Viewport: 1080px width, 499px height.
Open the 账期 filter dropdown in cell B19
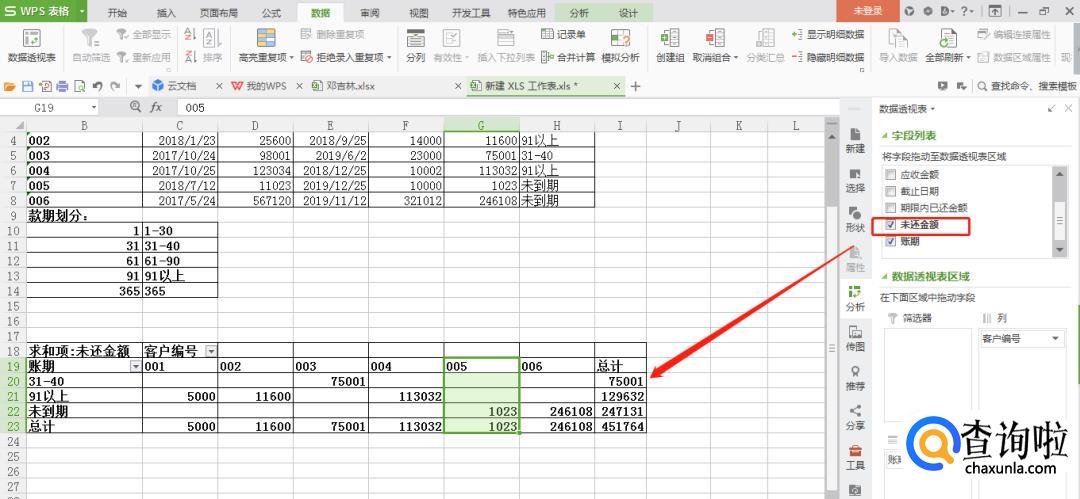(136, 366)
